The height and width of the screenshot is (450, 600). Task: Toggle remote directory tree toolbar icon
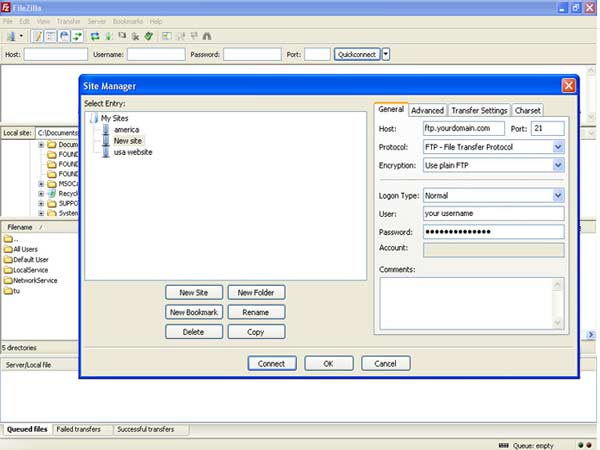coord(64,36)
